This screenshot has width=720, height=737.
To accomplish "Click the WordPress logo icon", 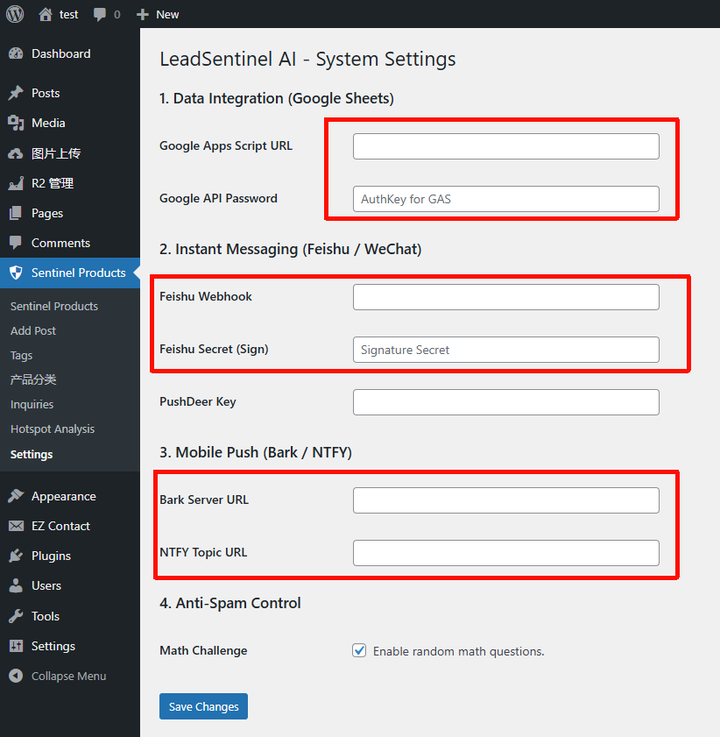I will [15, 14].
